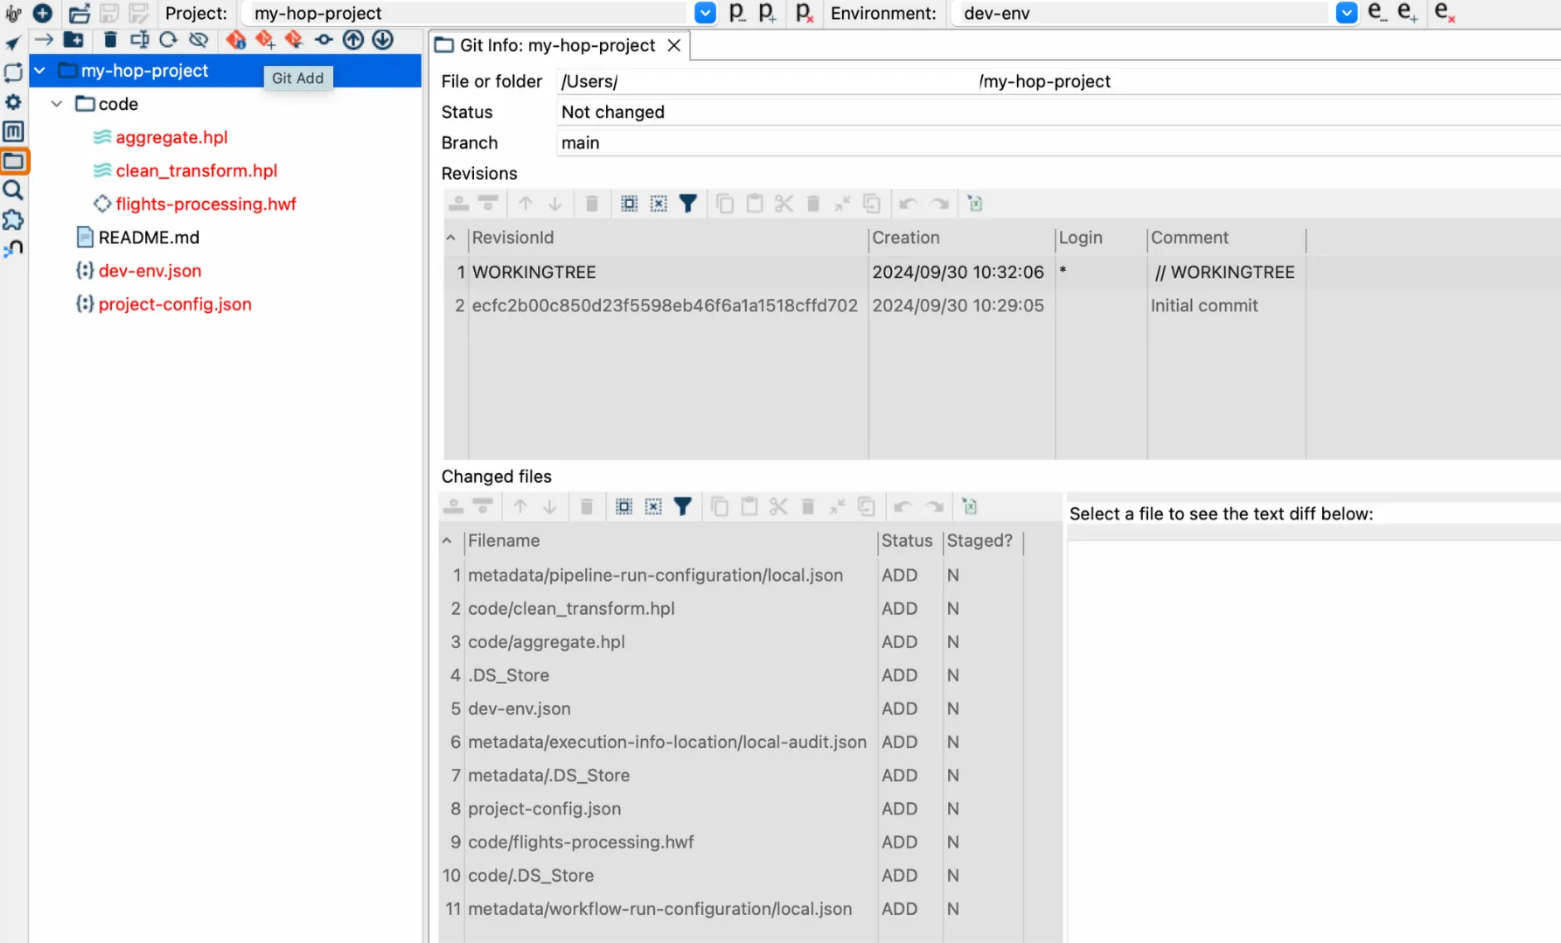Open the File Explorer perspective in sidebar

(14, 161)
